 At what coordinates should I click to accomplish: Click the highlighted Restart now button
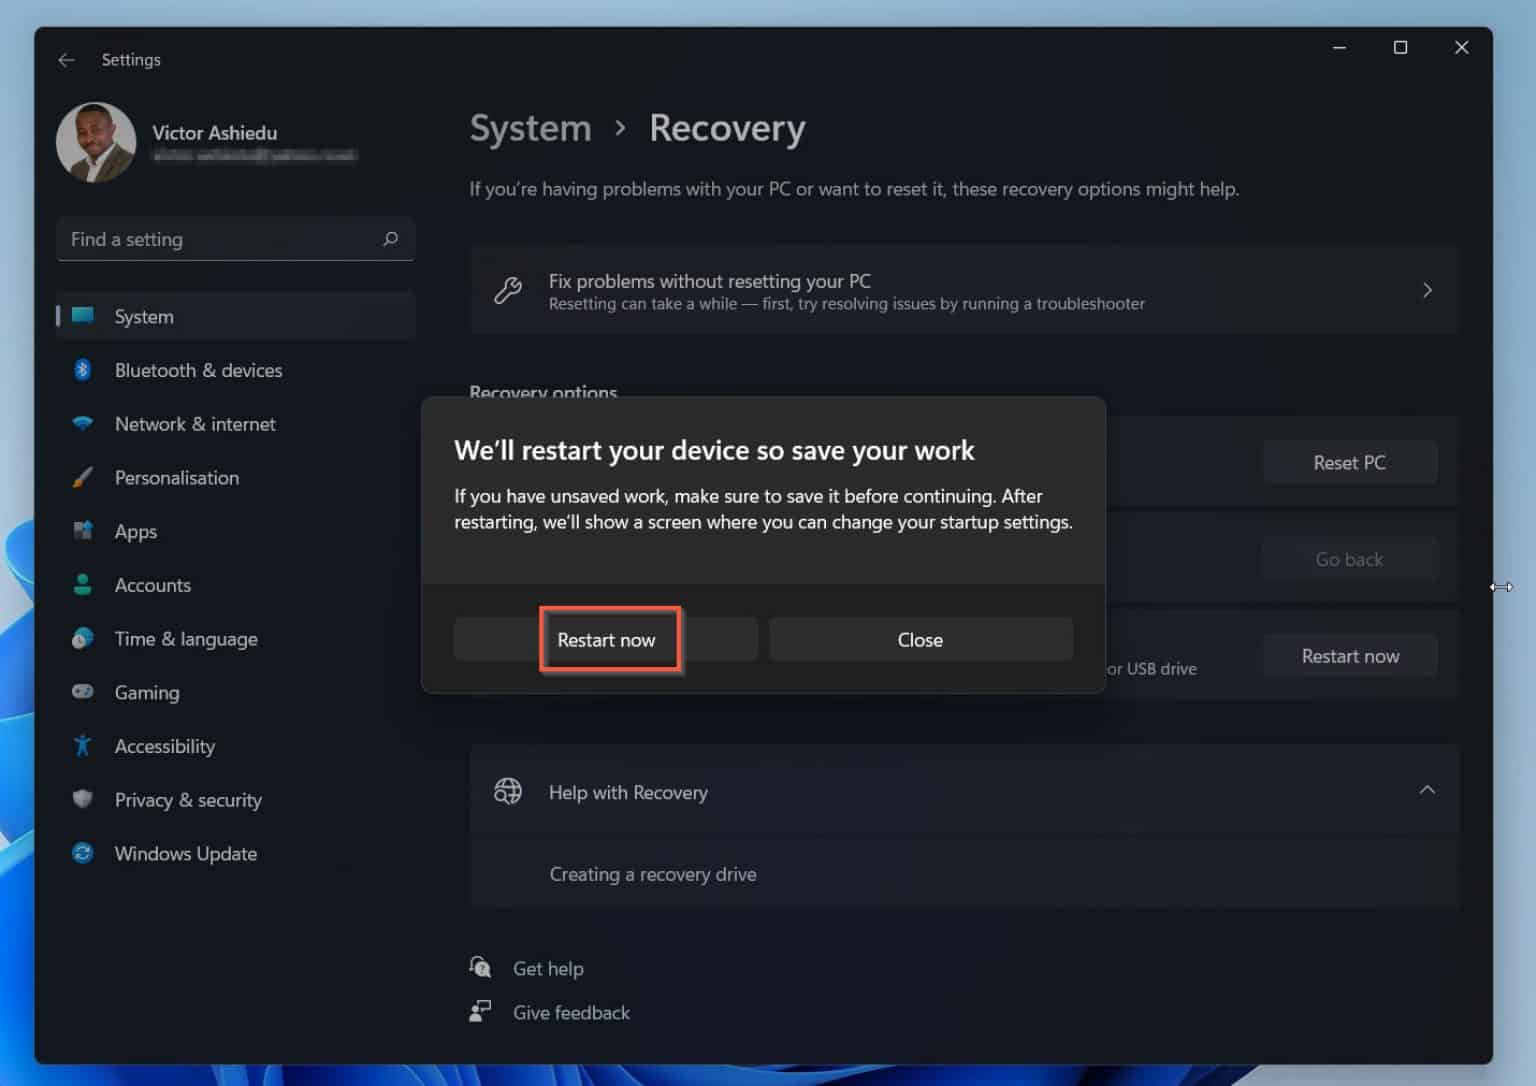click(x=608, y=639)
